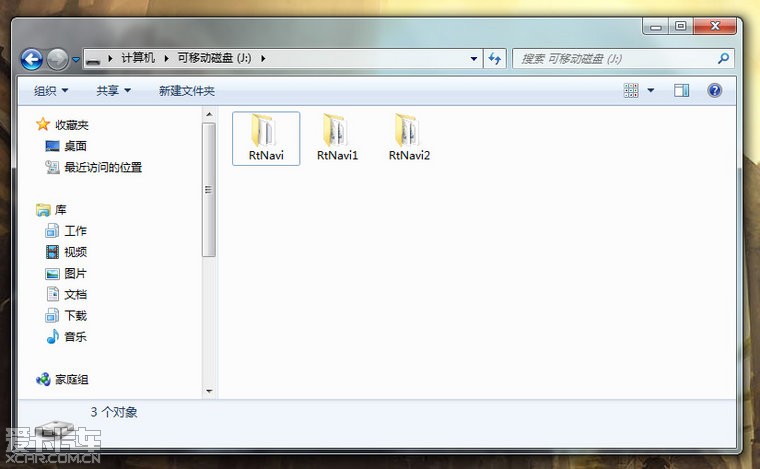Click the 图片 picture icon
This screenshot has width=760, height=469.
(52, 274)
